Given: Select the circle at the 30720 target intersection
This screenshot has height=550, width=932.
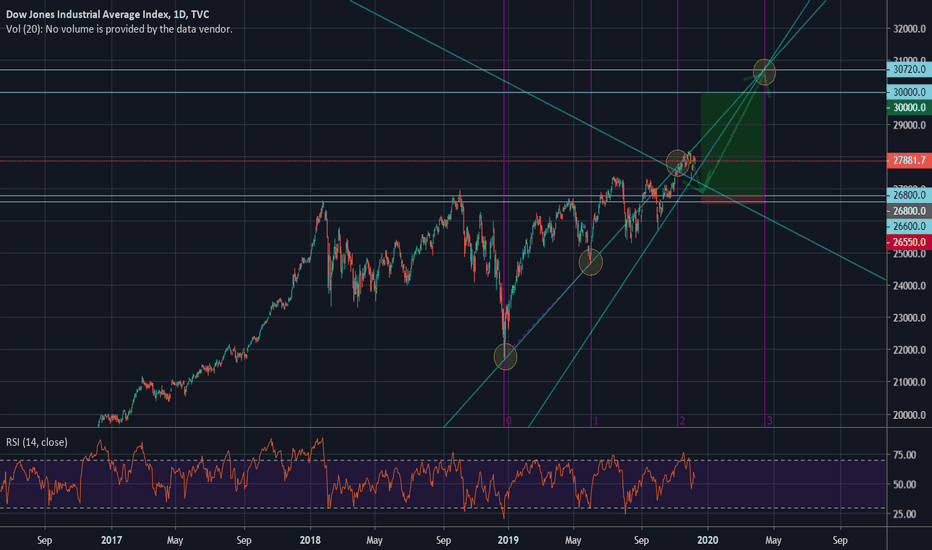Looking at the screenshot, I should (764, 72).
